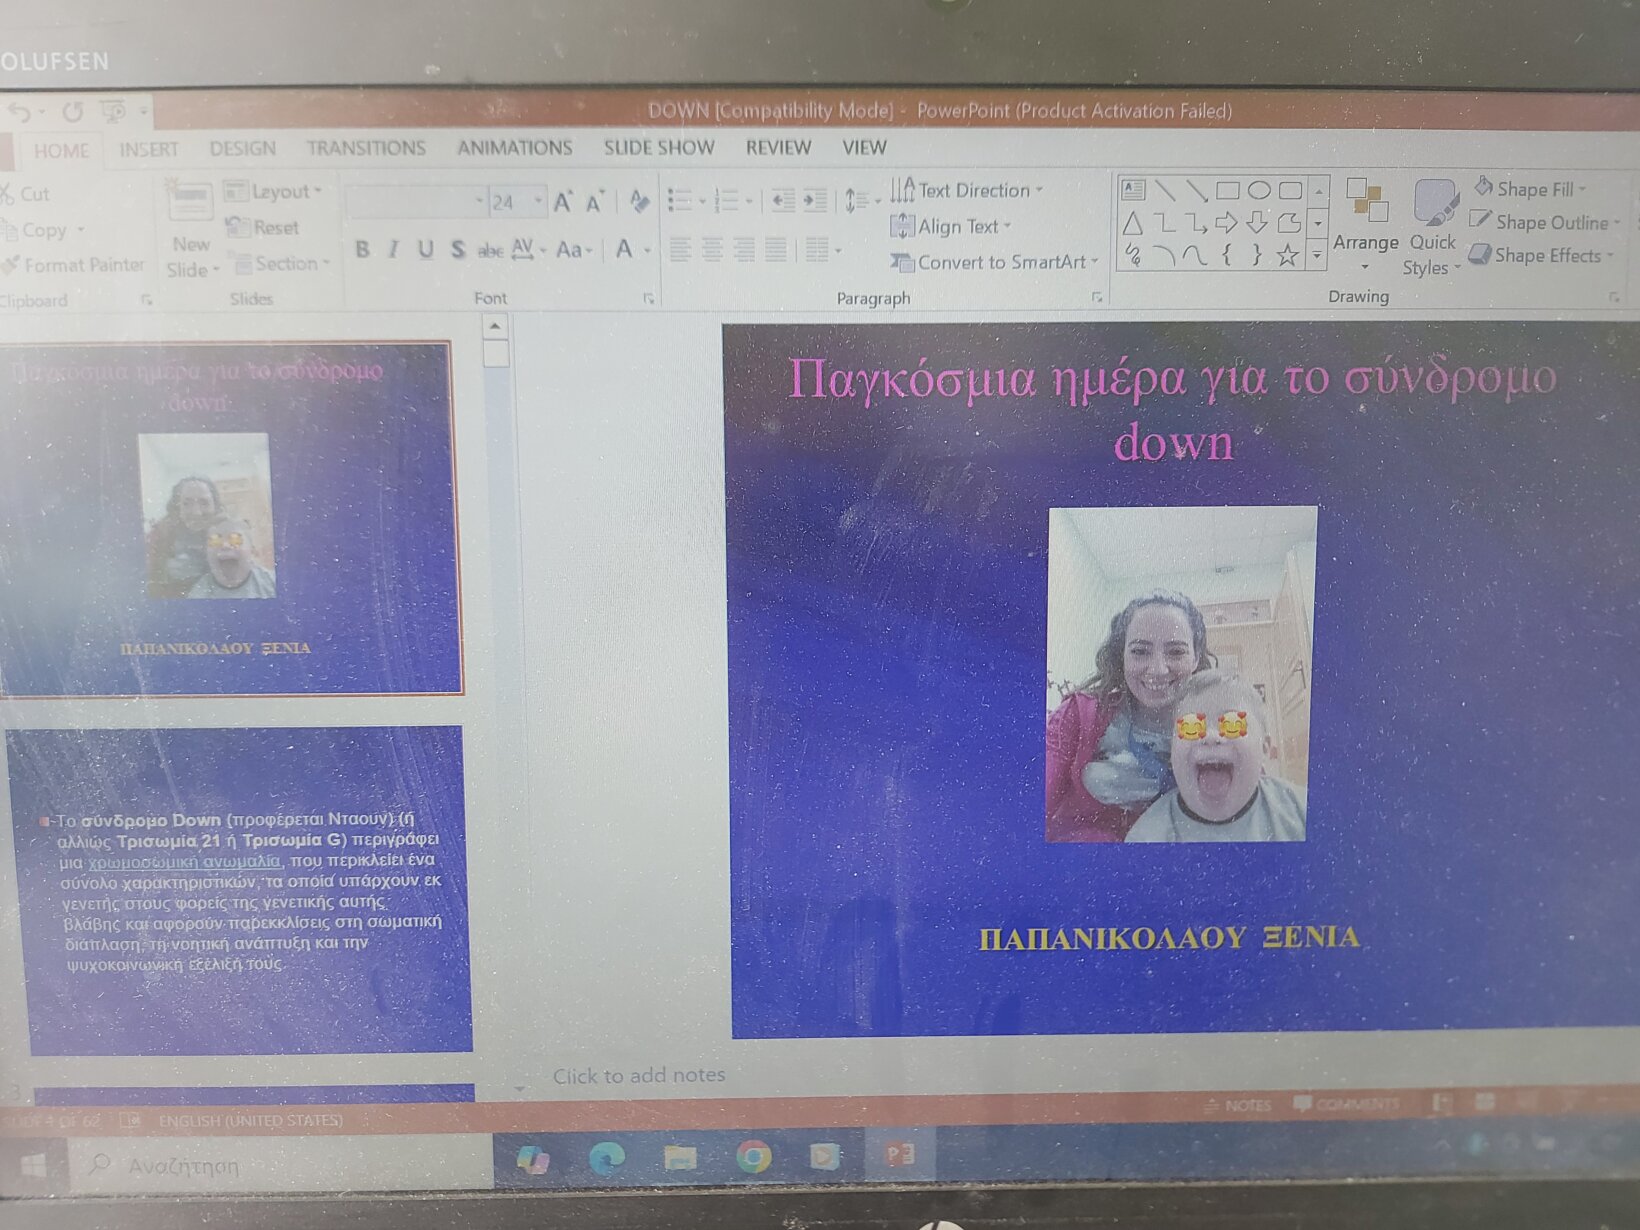Align text right
The height and width of the screenshot is (1230, 1640).
point(744,248)
